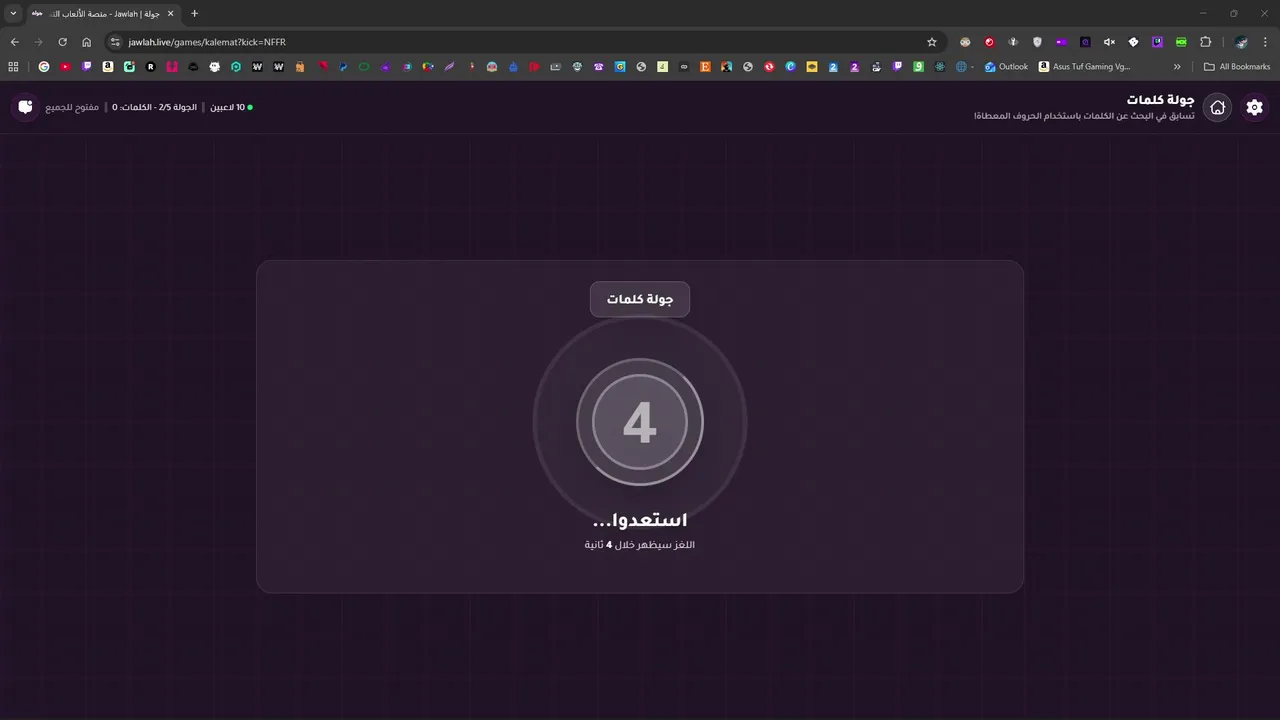Expand the hidden bookmarks chevron
This screenshot has height=720, width=1280.
1177,67
